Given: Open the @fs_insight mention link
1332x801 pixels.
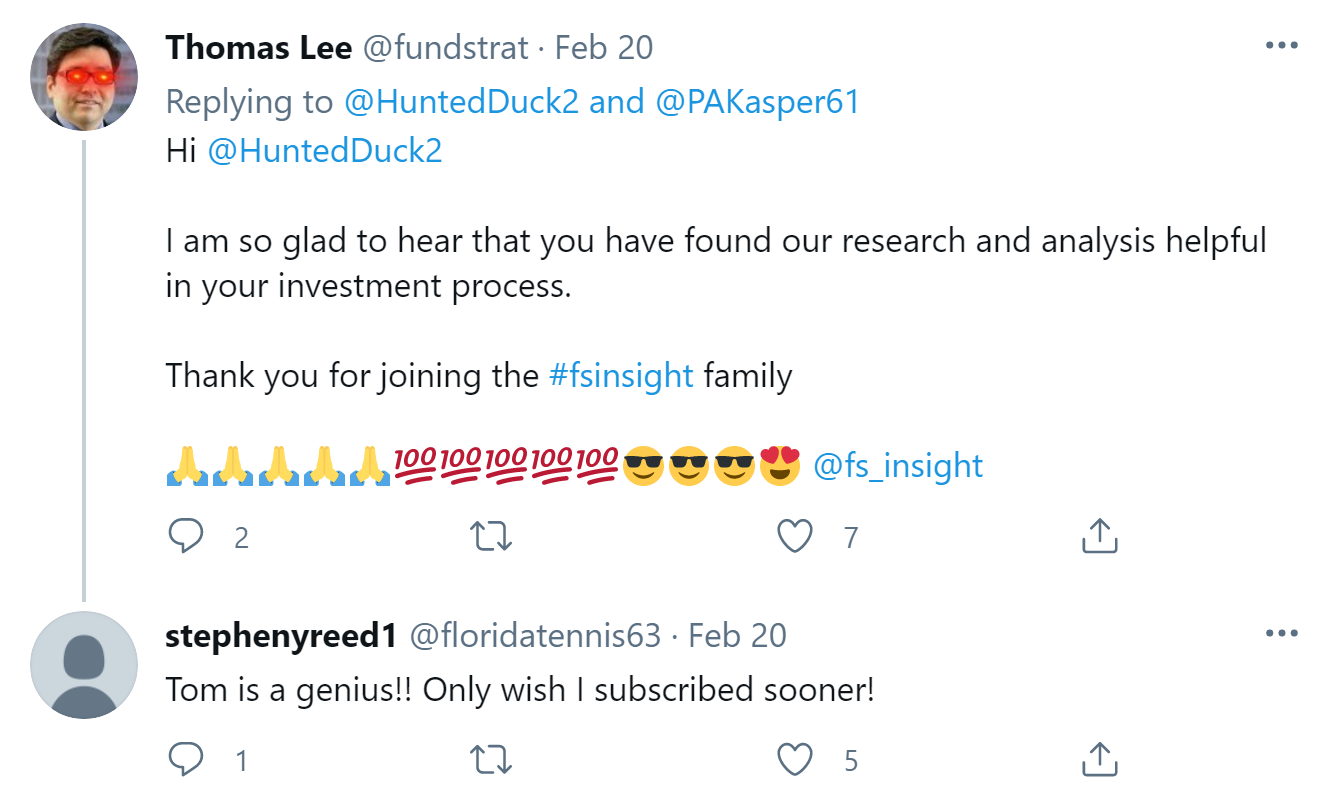Looking at the screenshot, I should 898,465.
